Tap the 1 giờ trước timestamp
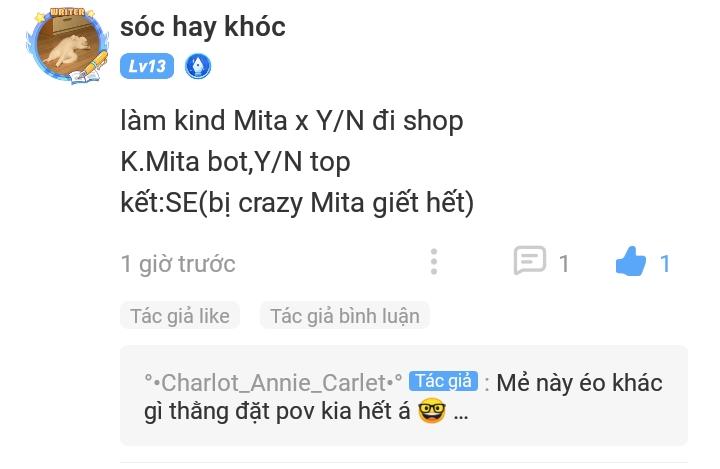This screenshot has height=469, width=720. pyautogui.click(x=178, y=264)
